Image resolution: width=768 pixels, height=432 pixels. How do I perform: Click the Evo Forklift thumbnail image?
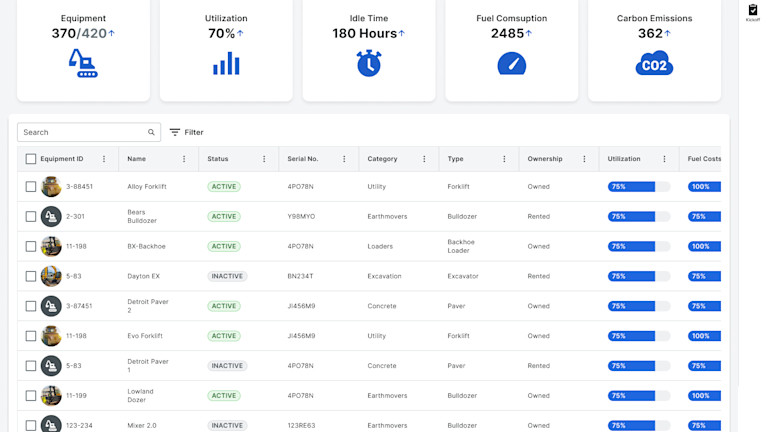coord(51,336)
